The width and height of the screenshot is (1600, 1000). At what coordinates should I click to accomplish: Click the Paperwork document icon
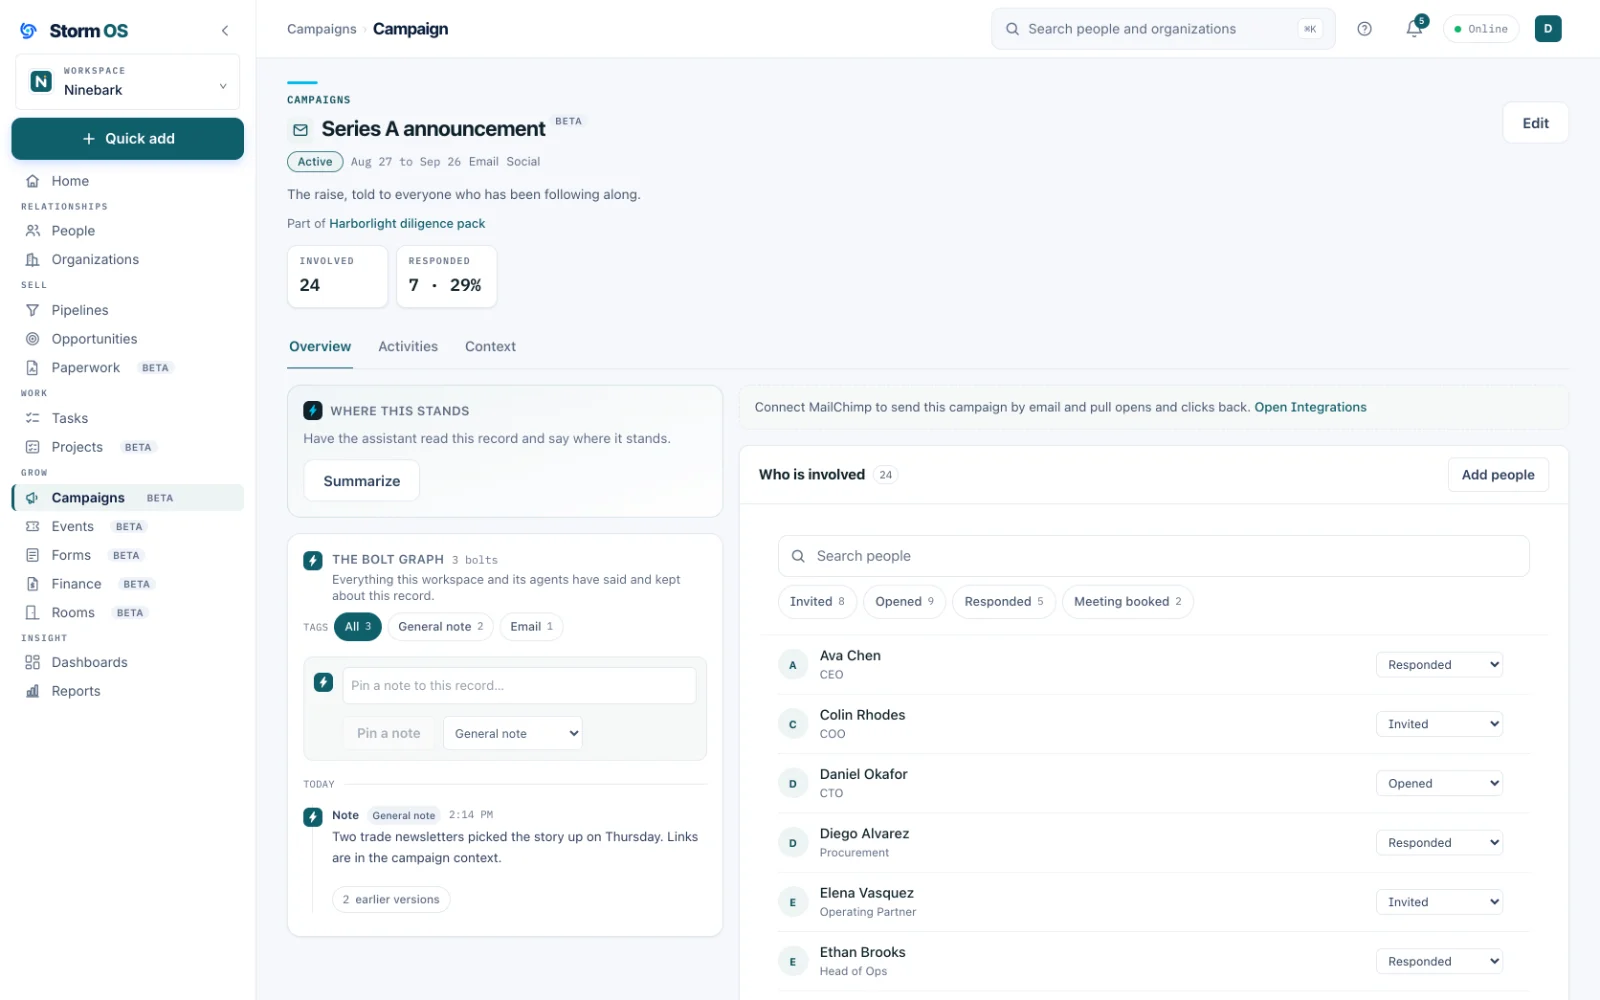click(x=33, y=368)
